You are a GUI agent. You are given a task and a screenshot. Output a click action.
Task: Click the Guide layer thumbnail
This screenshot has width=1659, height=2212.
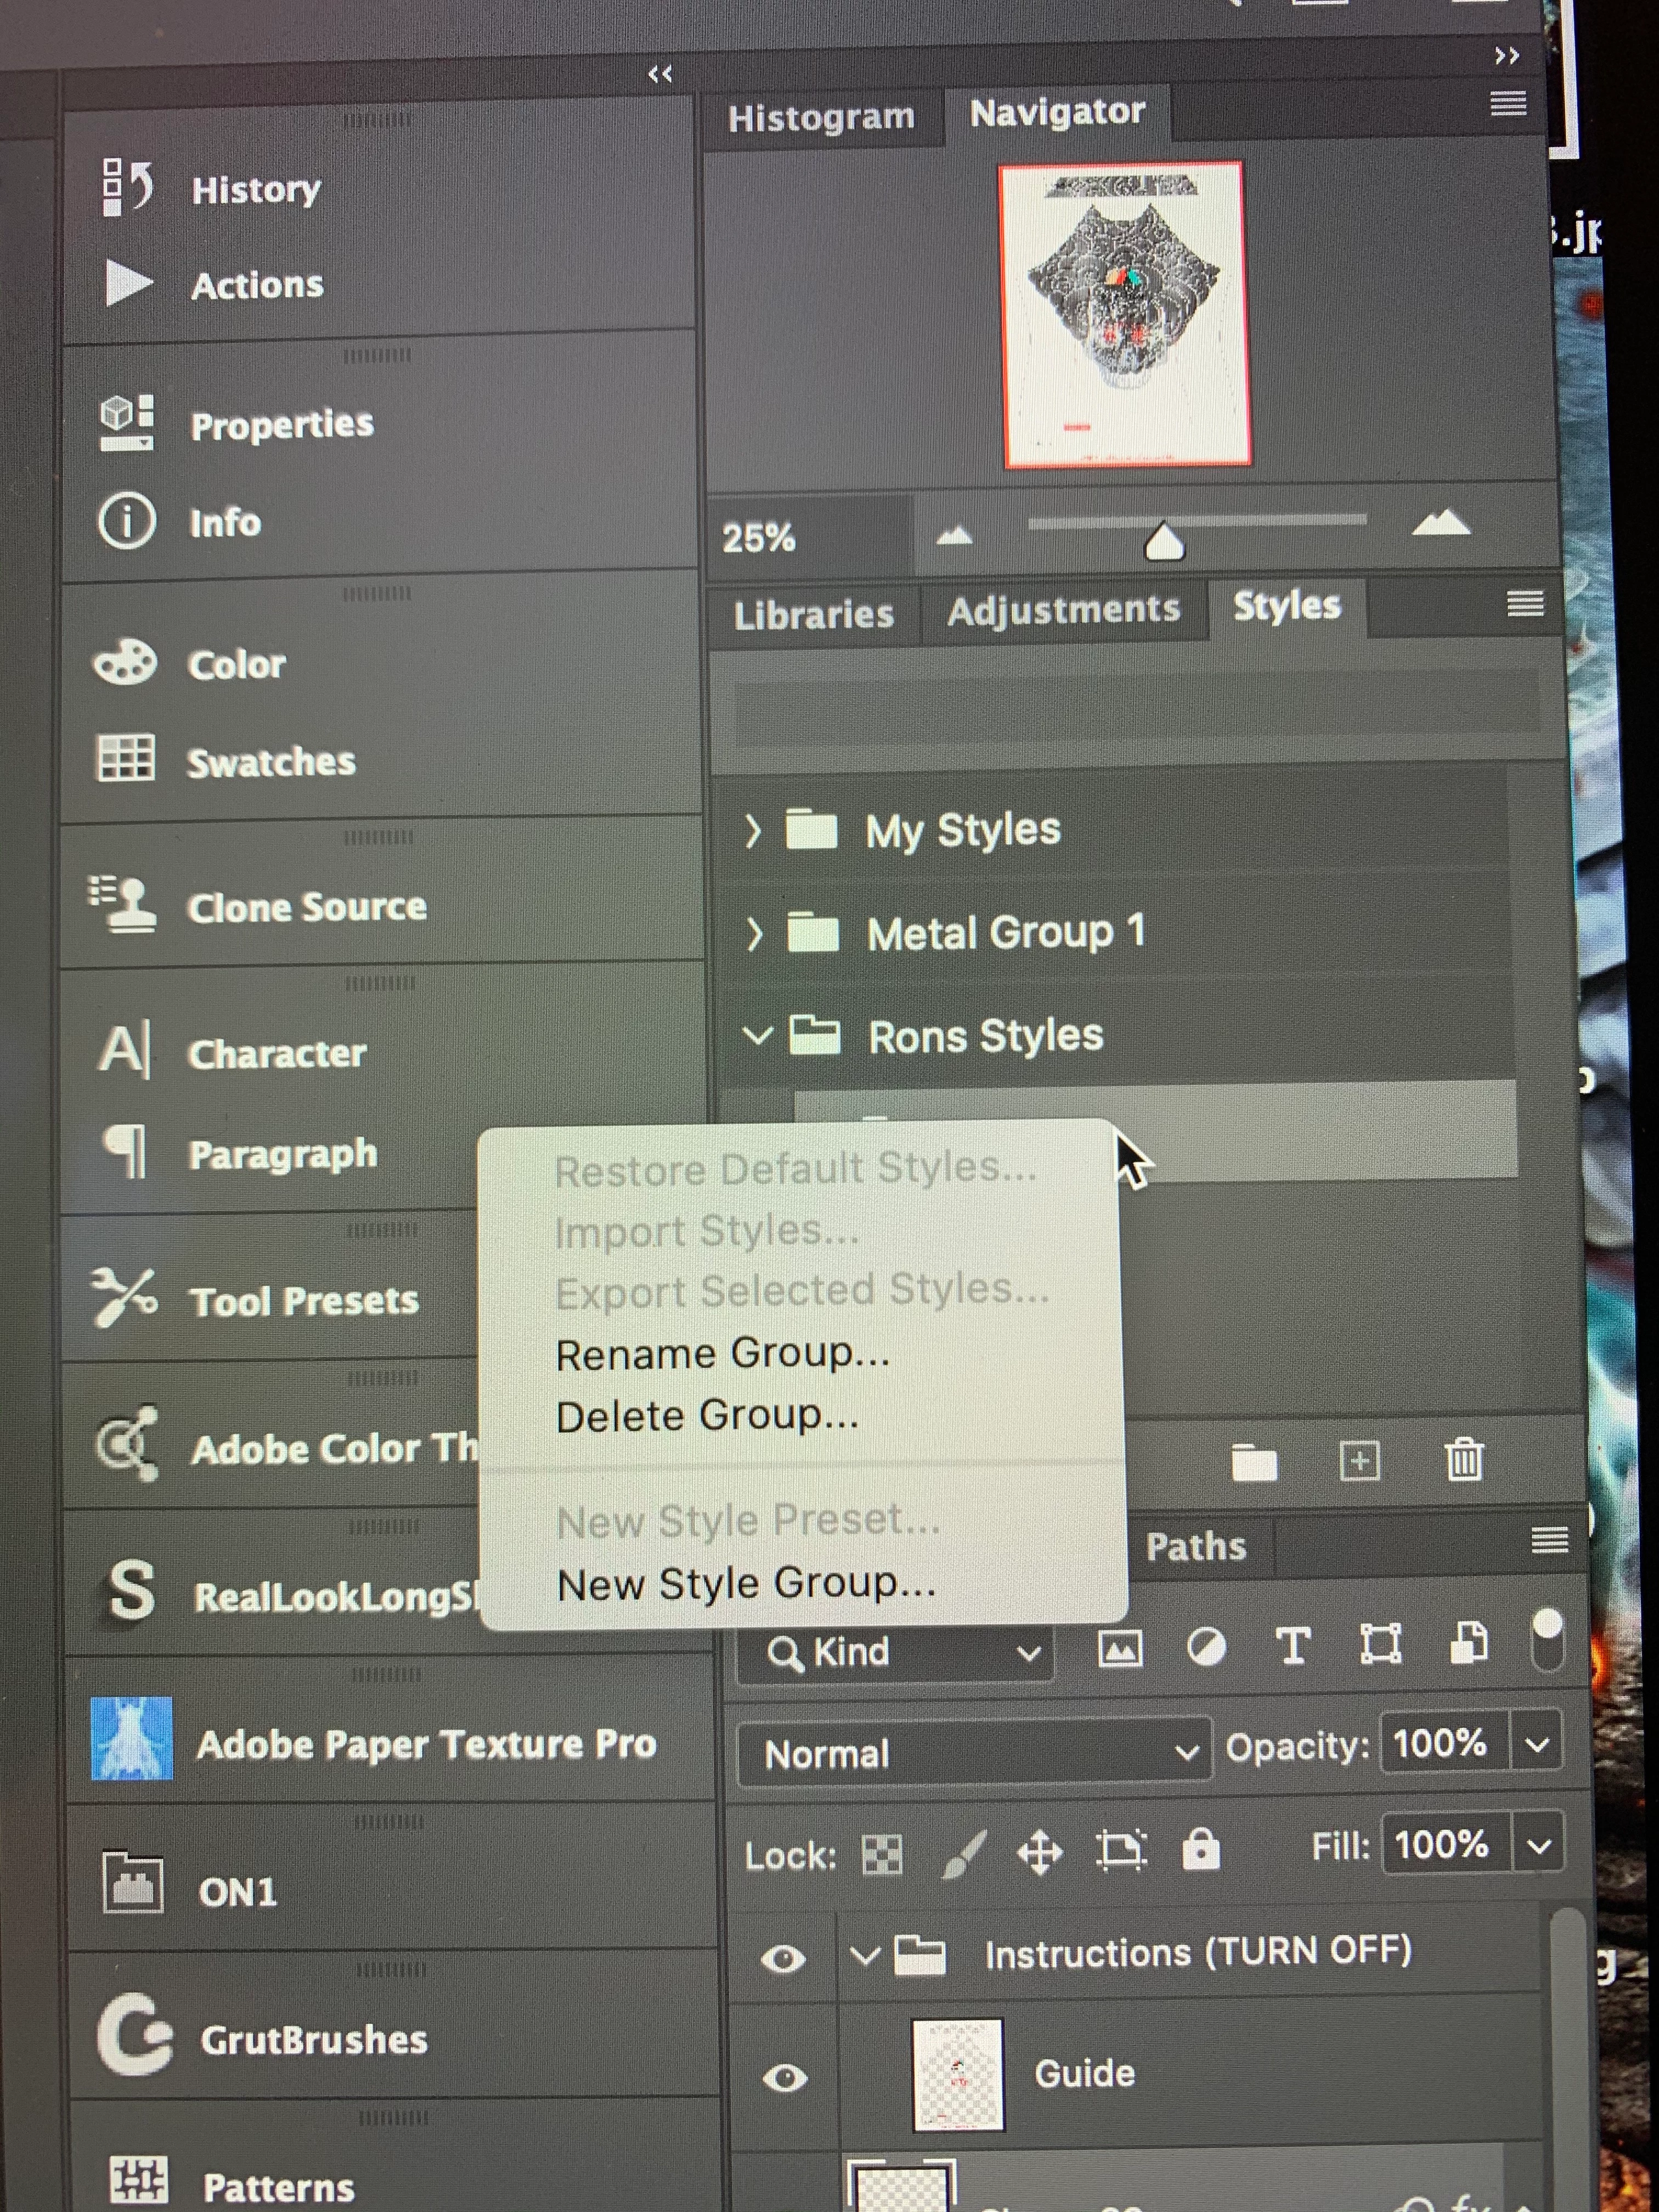958,2074
